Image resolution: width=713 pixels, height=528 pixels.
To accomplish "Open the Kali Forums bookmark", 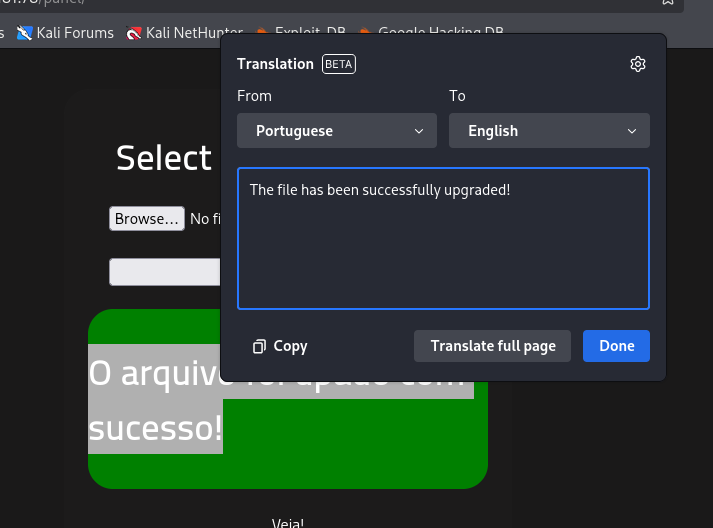I will coord(74,33).
